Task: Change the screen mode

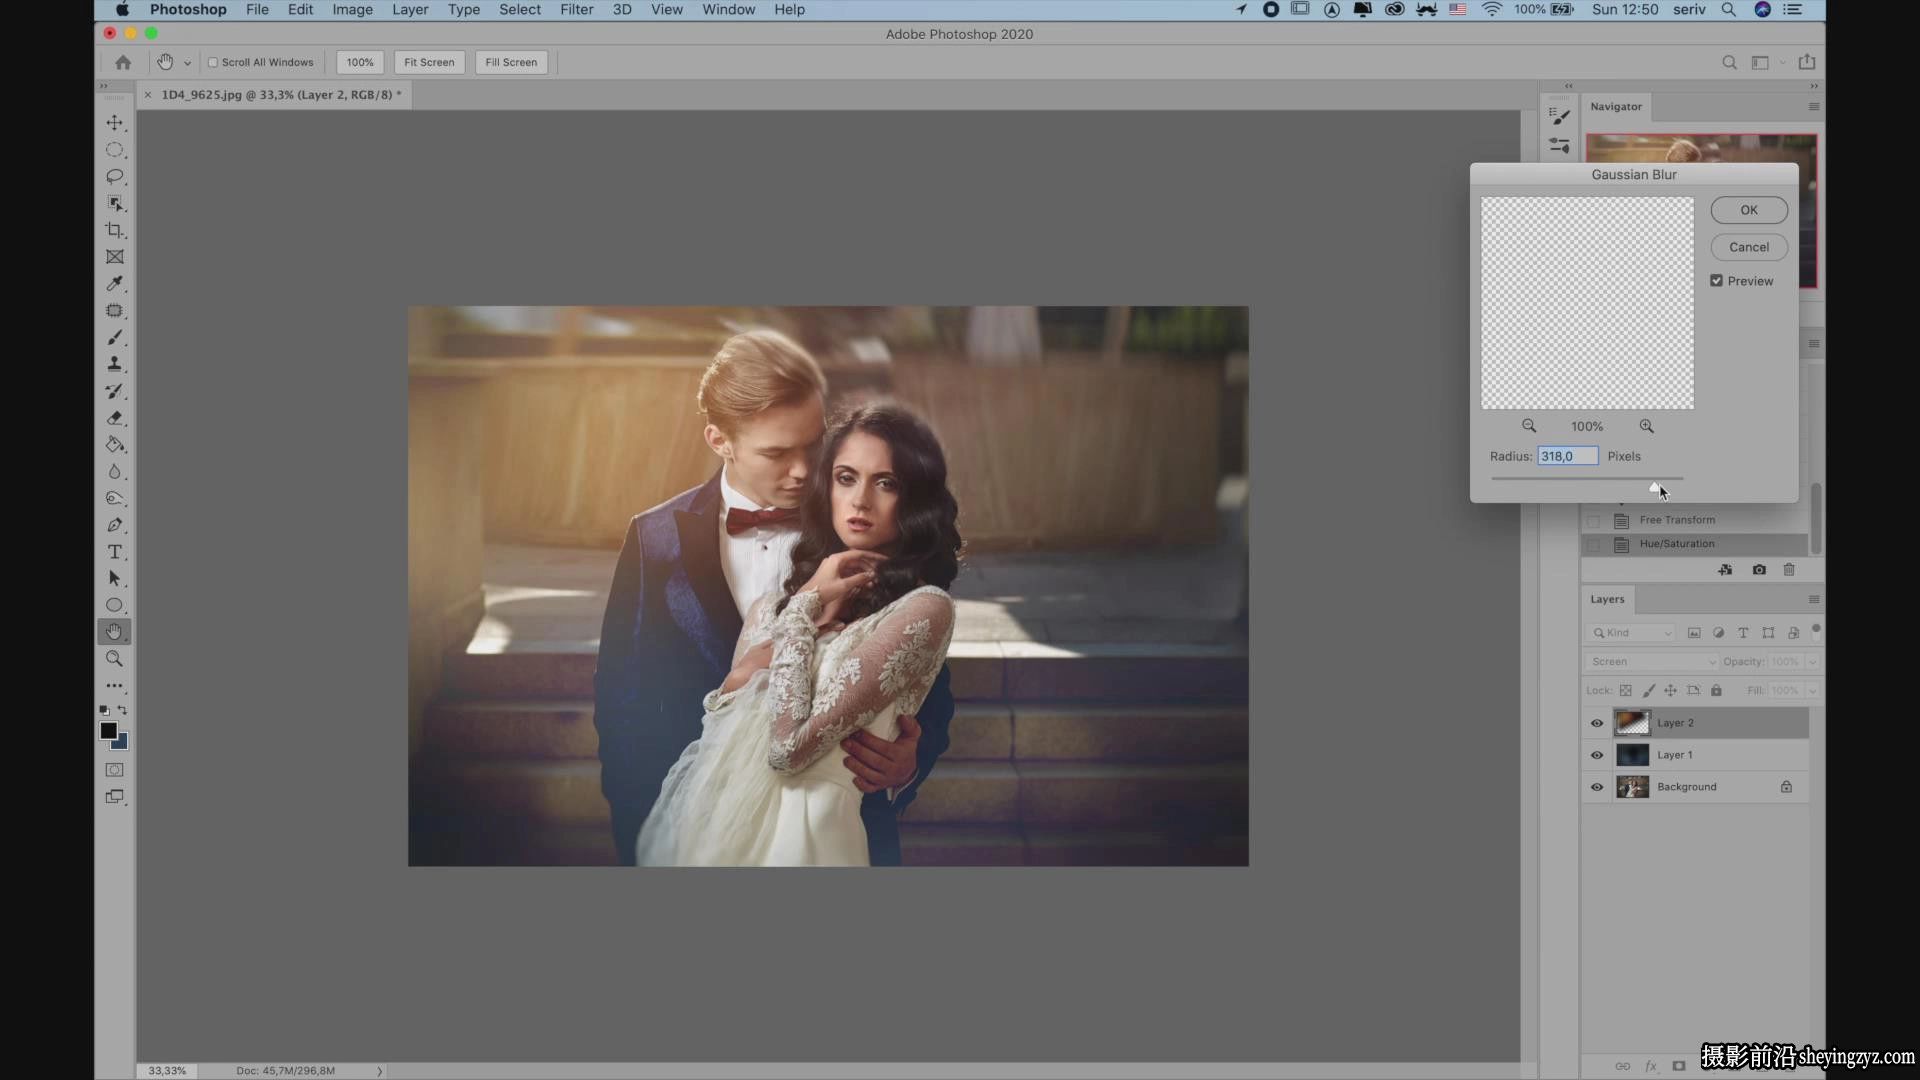Action: click(115, 797)
